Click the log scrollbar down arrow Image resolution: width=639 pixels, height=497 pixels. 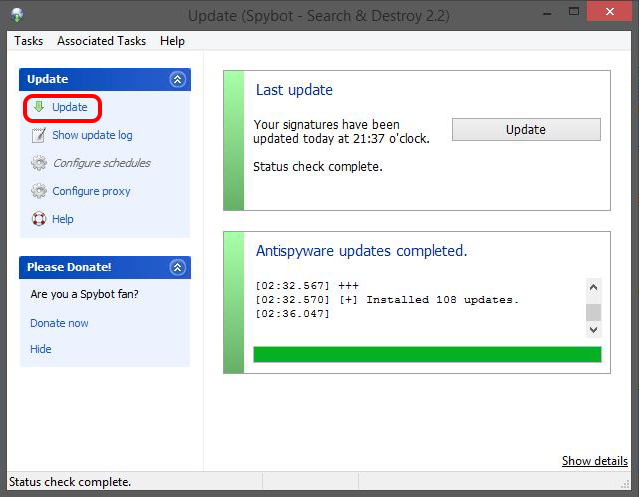593,330
